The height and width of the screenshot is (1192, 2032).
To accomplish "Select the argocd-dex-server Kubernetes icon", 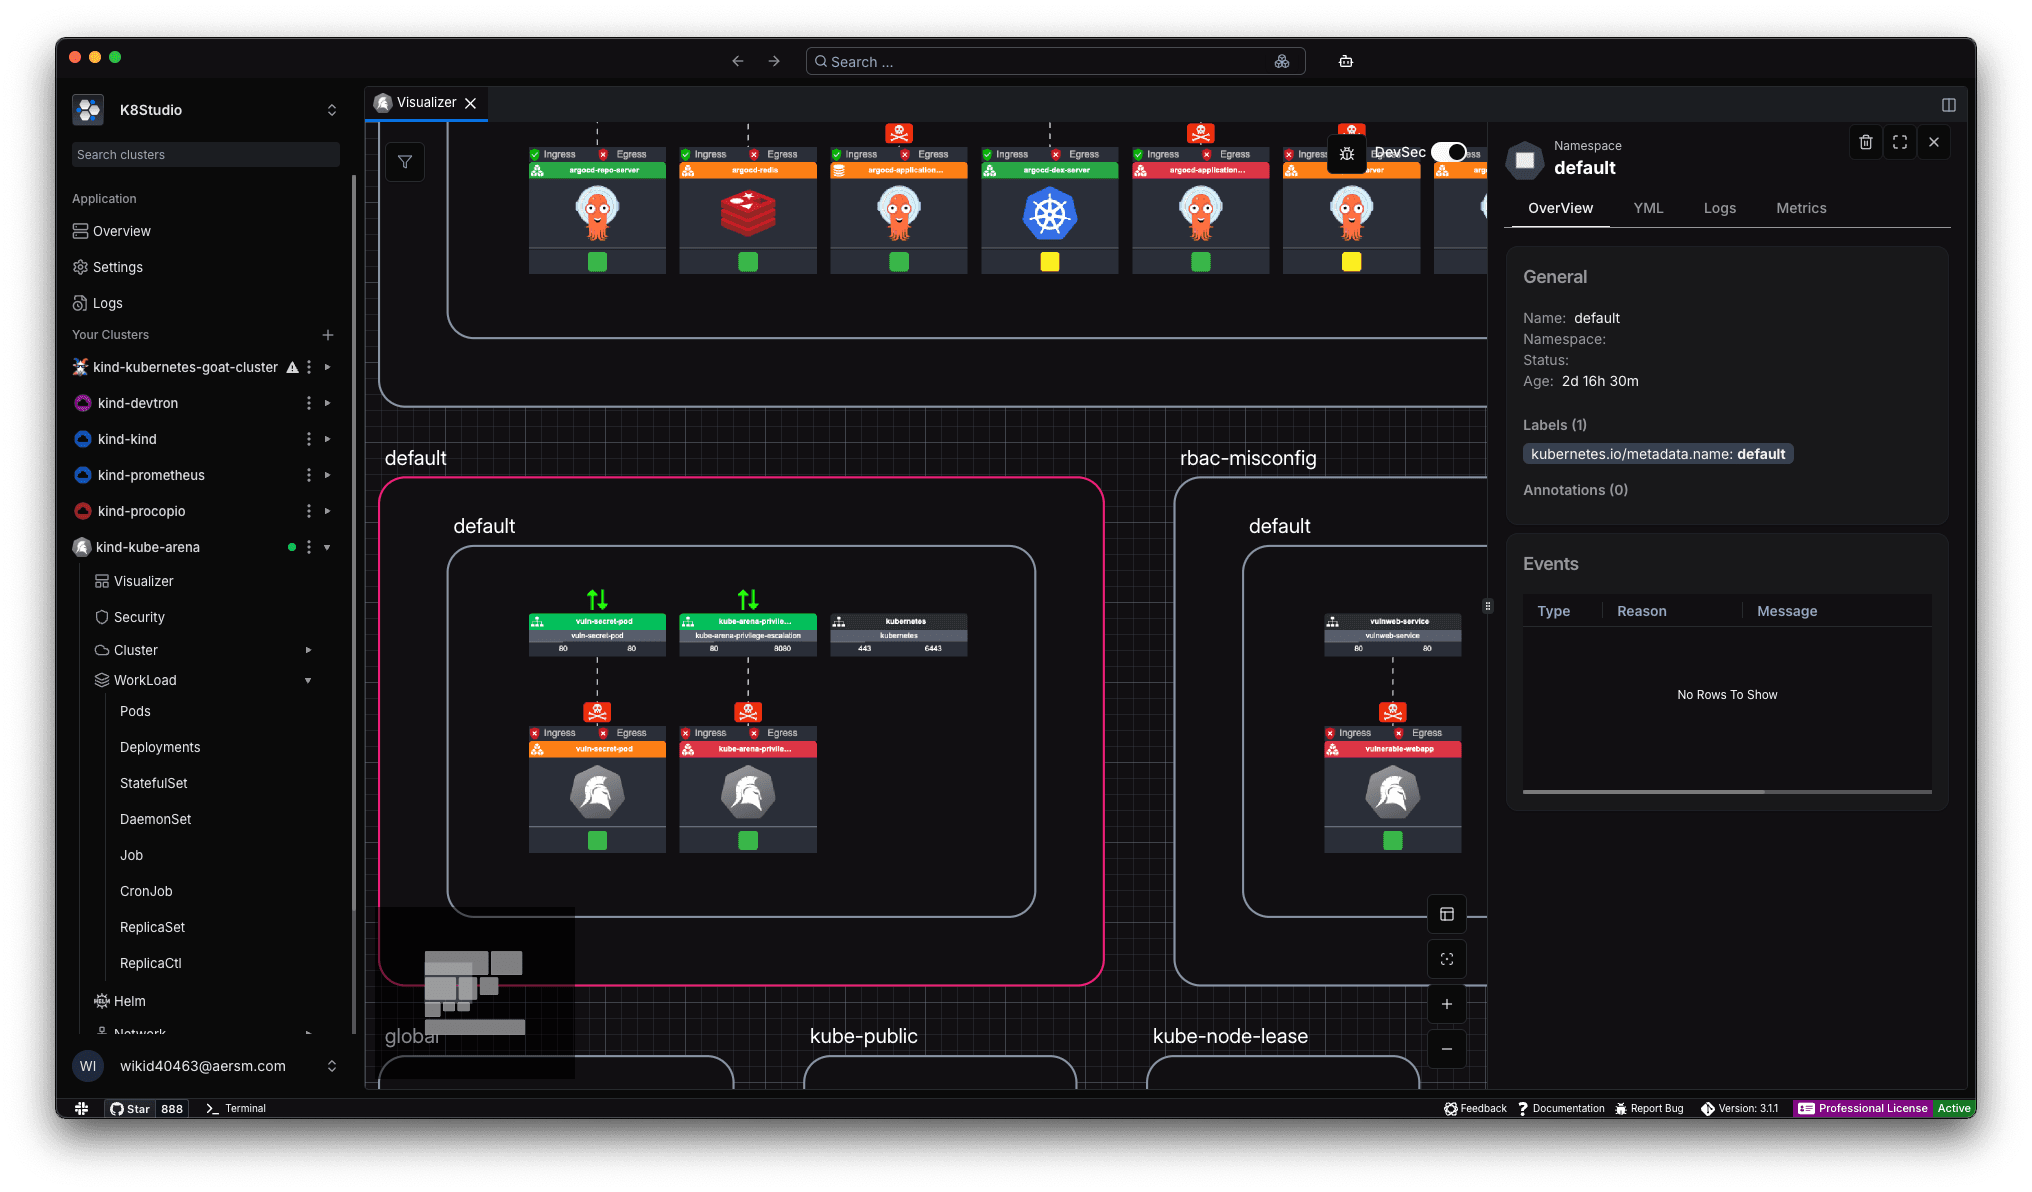I will (x=1050, y=213).
